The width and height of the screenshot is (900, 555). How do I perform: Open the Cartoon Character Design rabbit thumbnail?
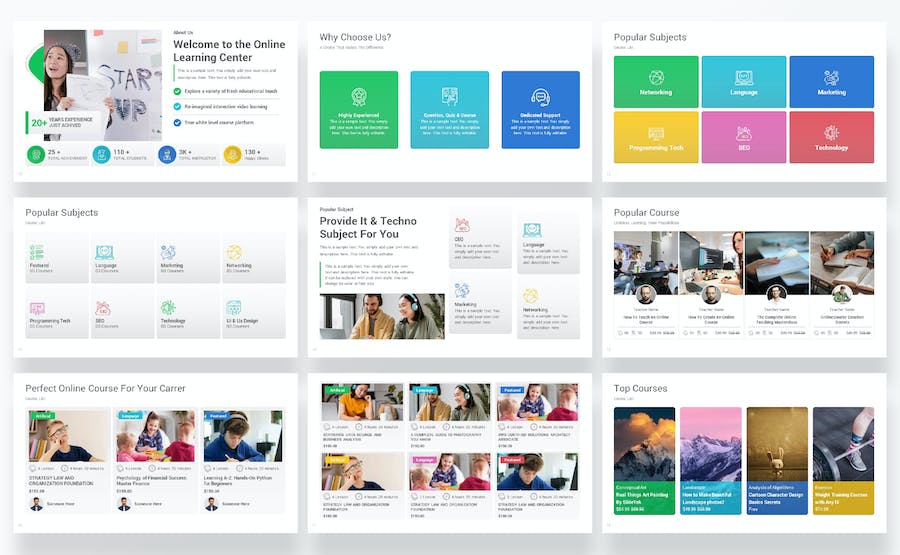[x=777, y=440]
